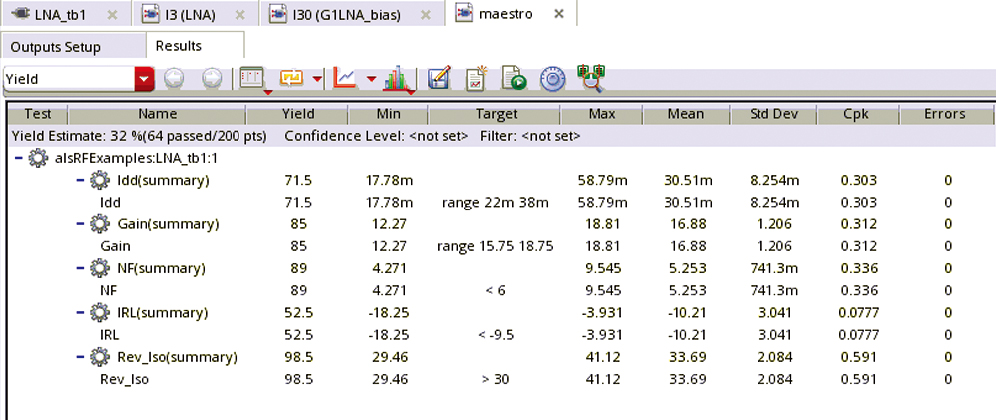This screenshot has height=420, width=996.
Task: Open the Yield results view dropdown
Action: pos(145,79)
